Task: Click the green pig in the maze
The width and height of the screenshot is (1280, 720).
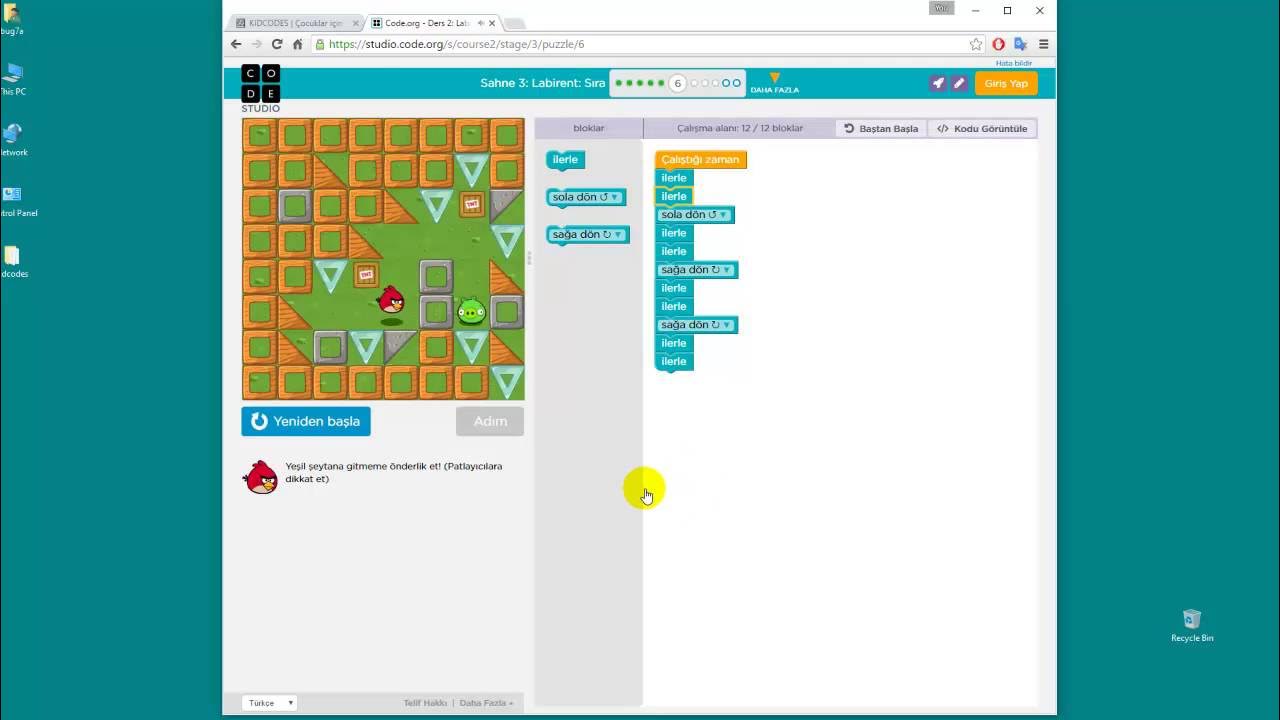Action: pyautogui.click(x=471, y=311)
